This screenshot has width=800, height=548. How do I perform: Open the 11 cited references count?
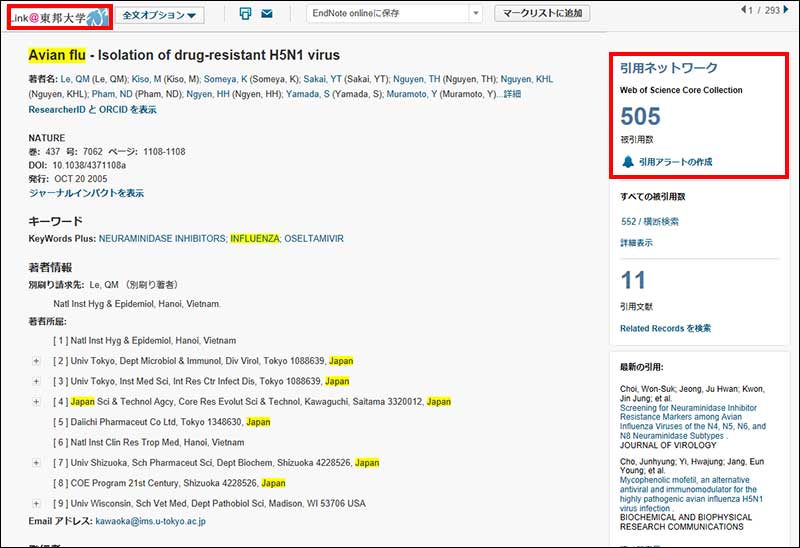click(x=633, y=280)
